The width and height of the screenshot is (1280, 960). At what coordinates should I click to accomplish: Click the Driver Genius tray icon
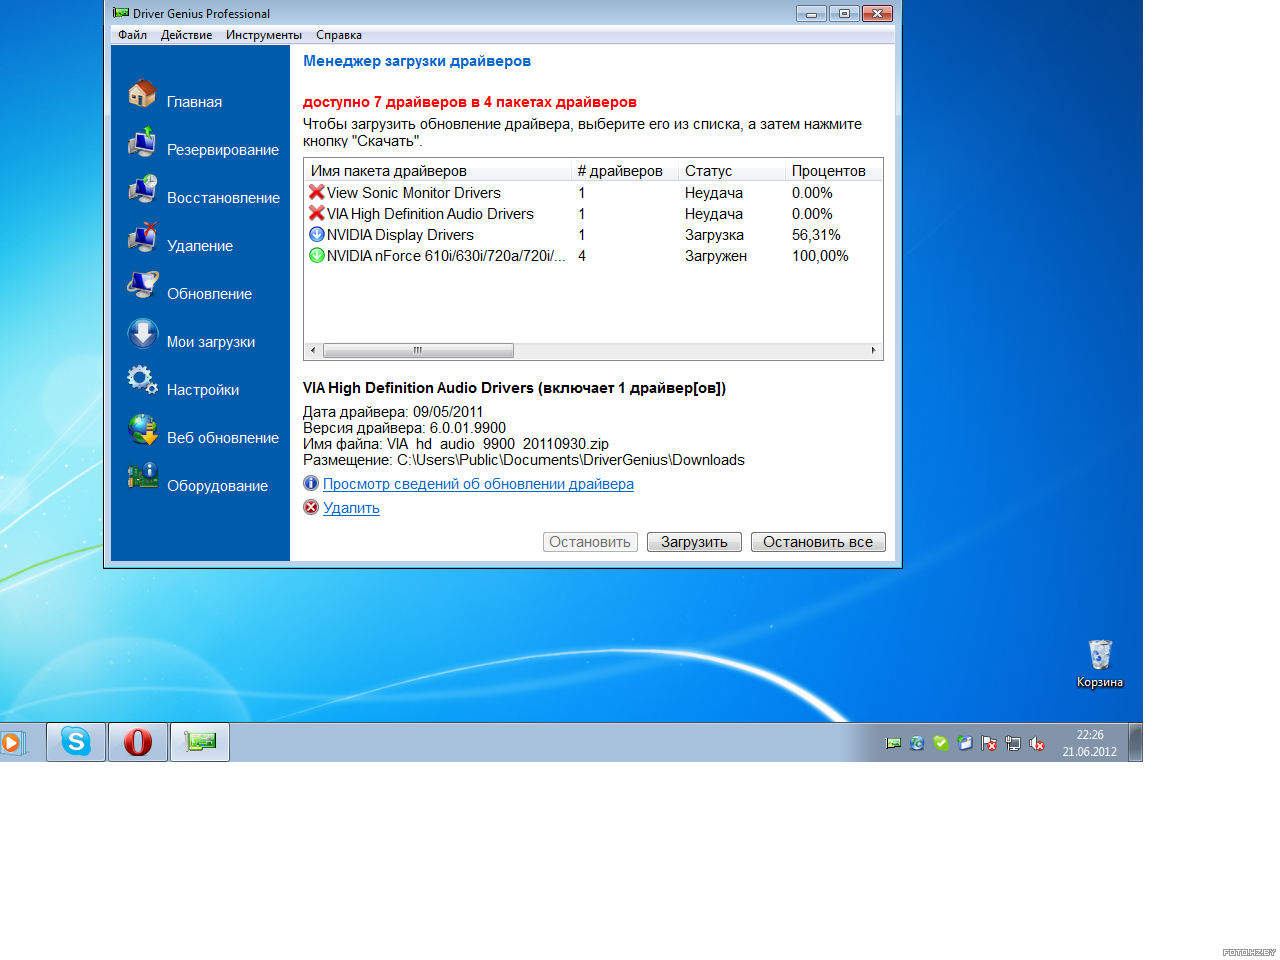[x=893, y=743]
